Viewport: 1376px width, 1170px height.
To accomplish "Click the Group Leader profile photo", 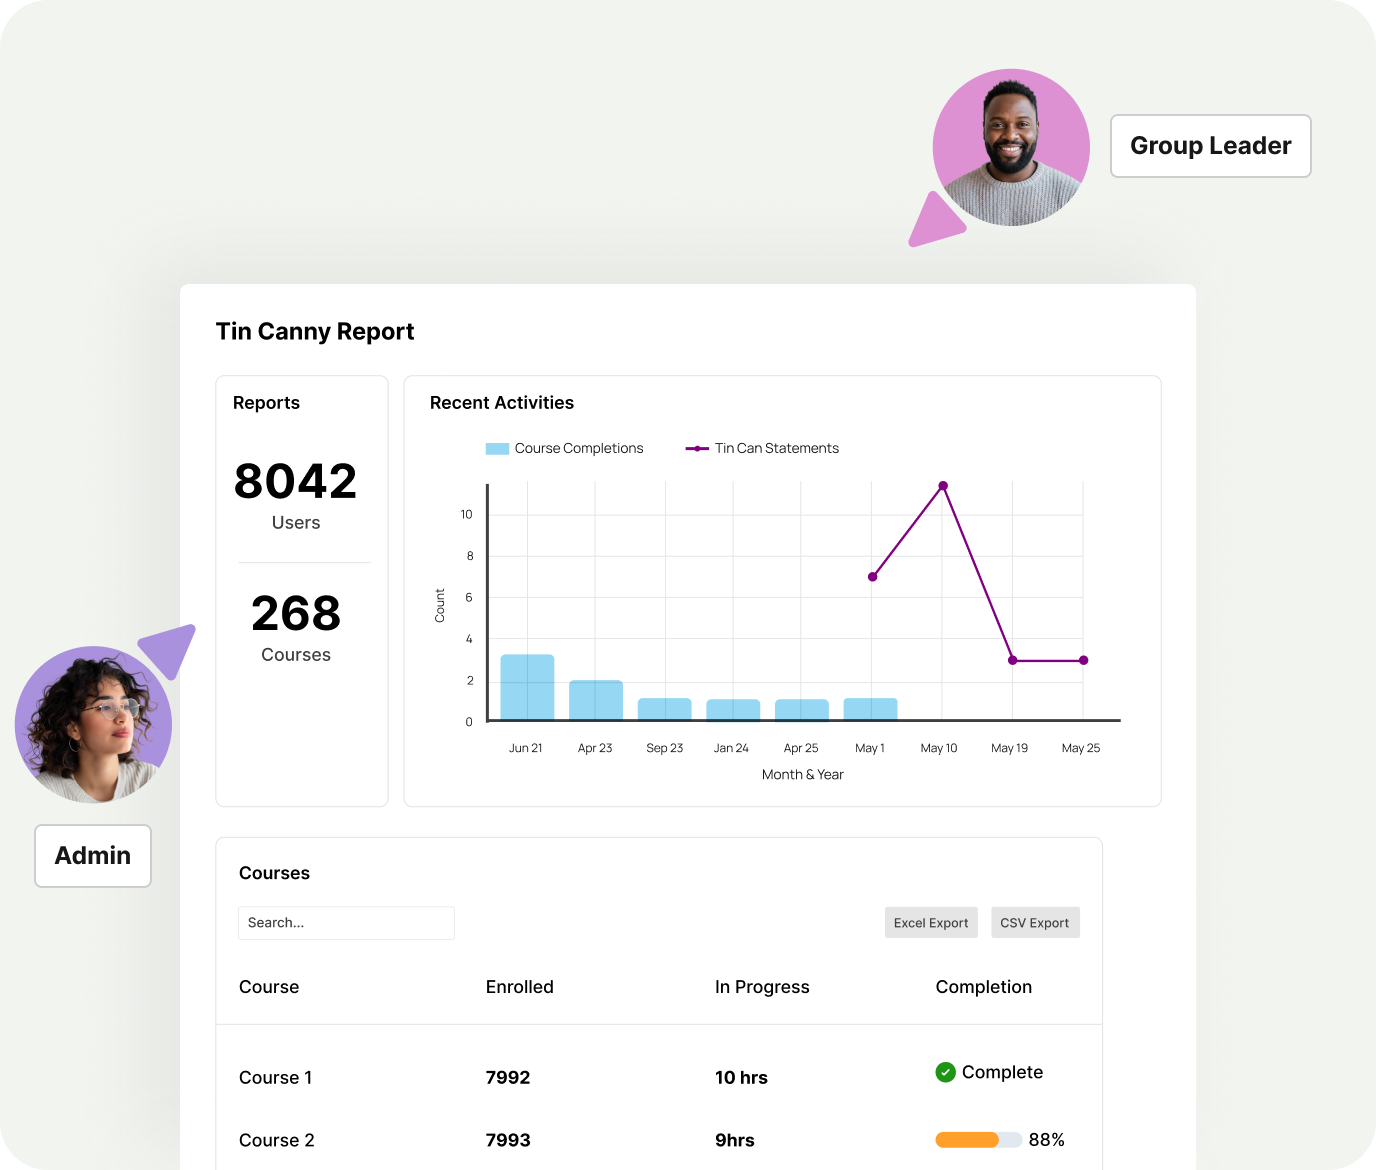I will point(1011,148).
